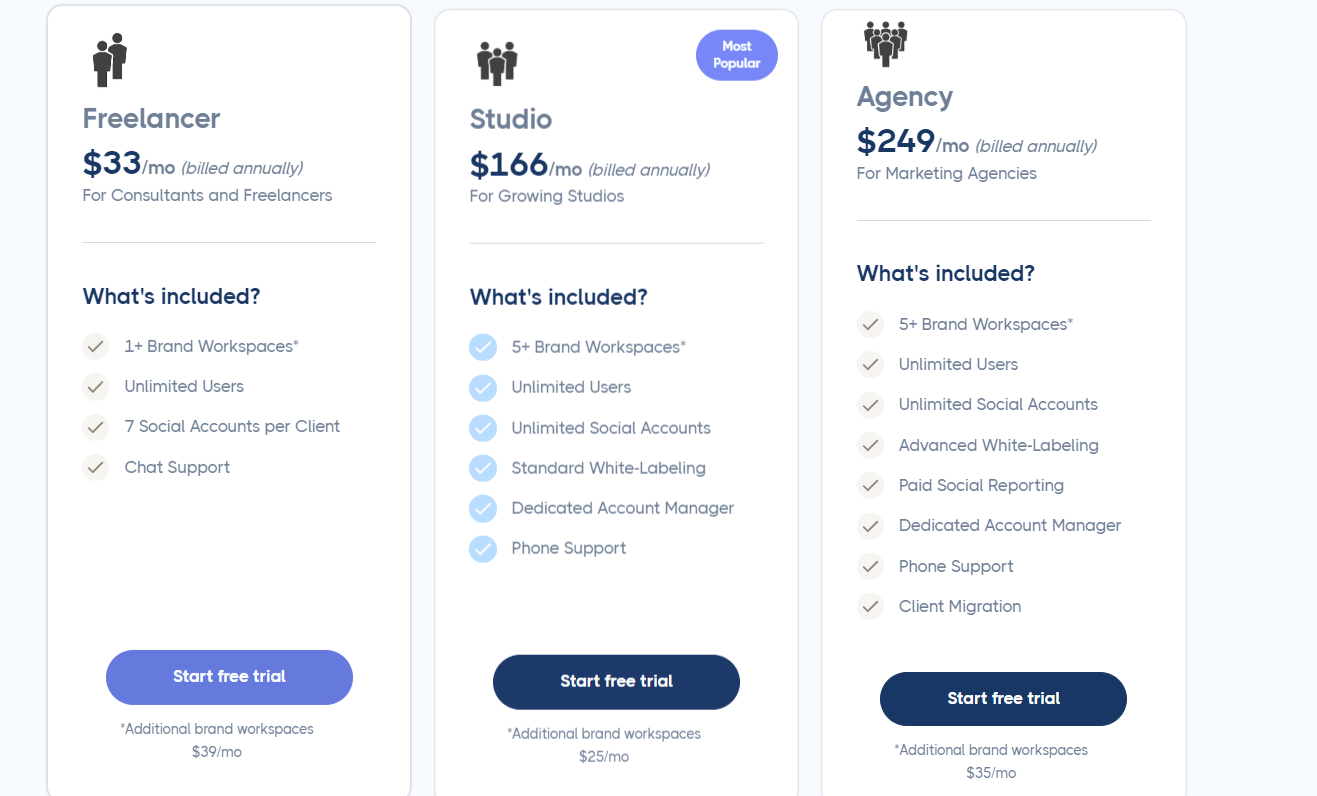The height and width of the screenshot is (796, 1317).
Task: Click the Studio plan three-person icon
Action: pyautogui.click(x=497, y=62)
